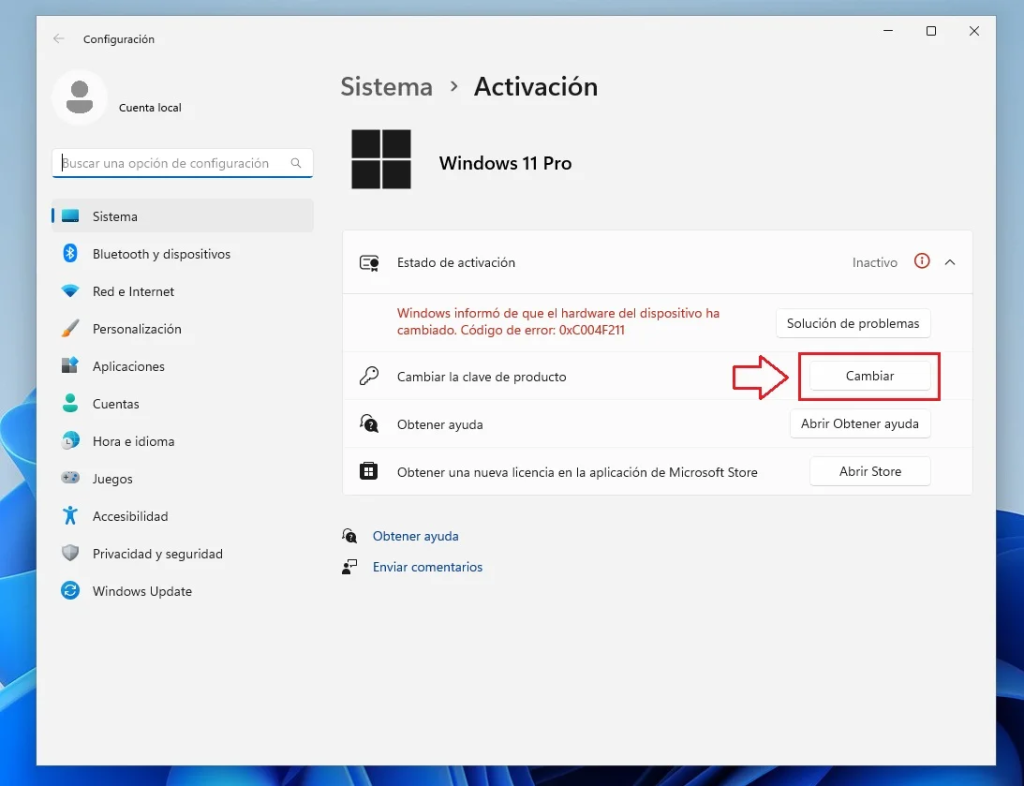Open the Obtener ayuda link below the panel

(x=415, y=536)
